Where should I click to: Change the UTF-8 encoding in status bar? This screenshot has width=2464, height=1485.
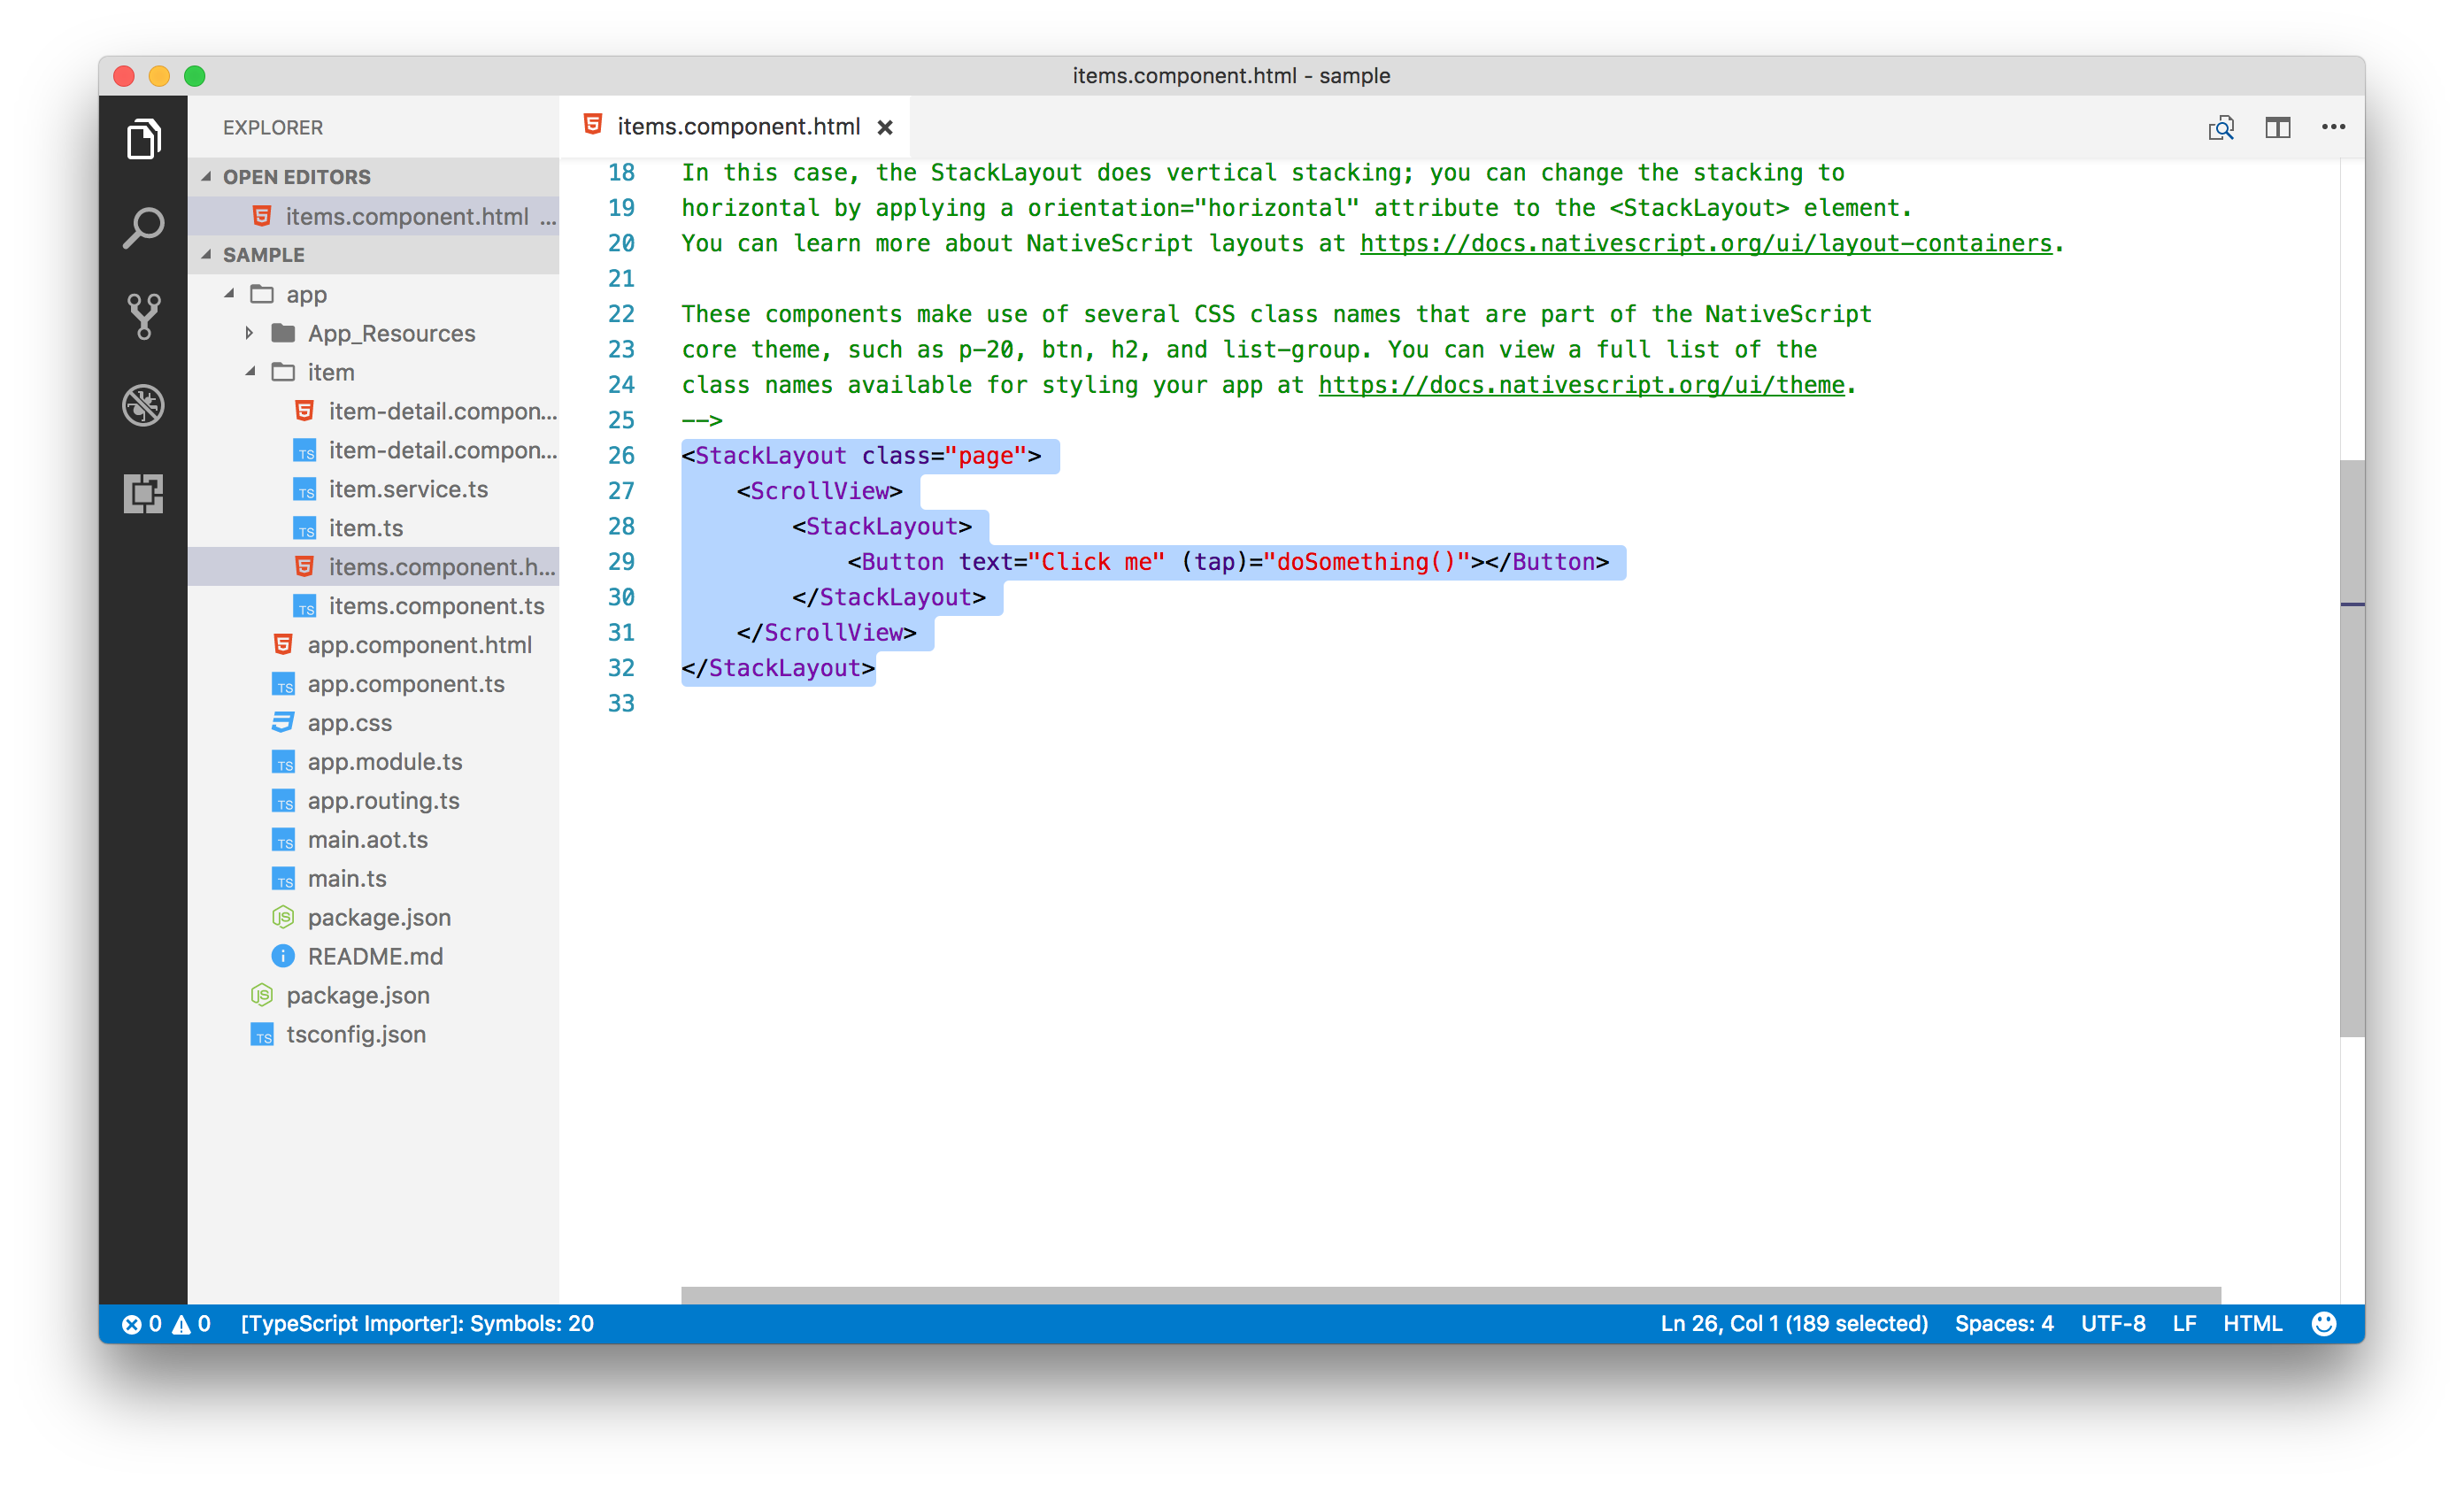point(2113,1323)
